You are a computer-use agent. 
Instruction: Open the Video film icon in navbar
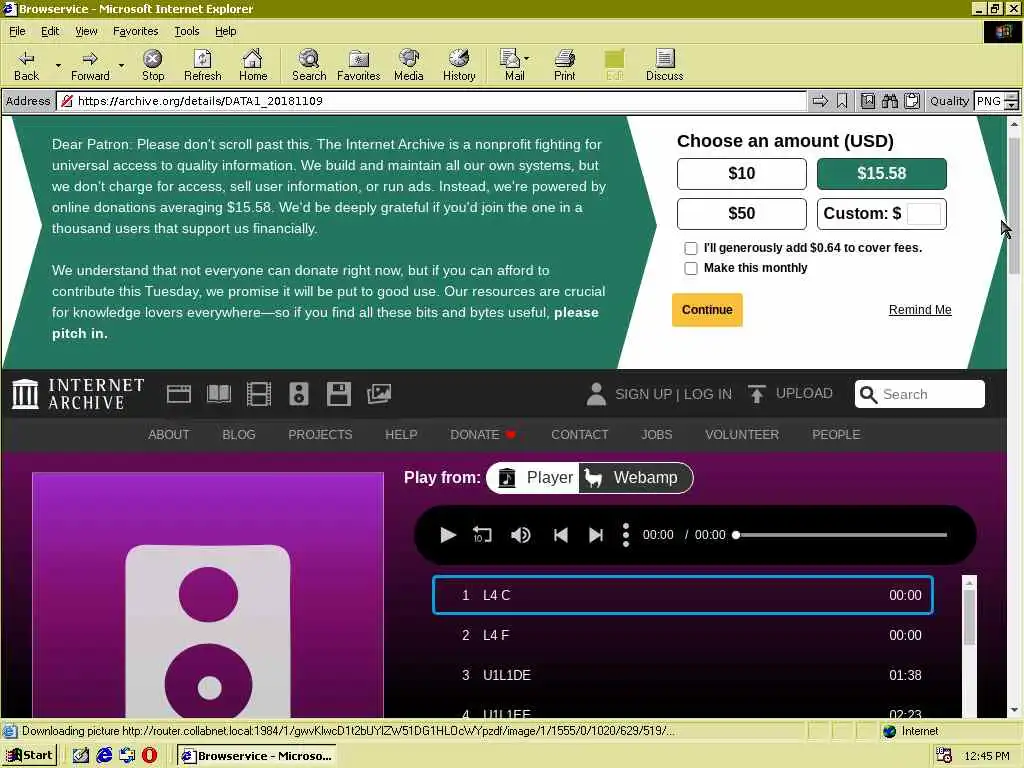click(x=259, y=394)
